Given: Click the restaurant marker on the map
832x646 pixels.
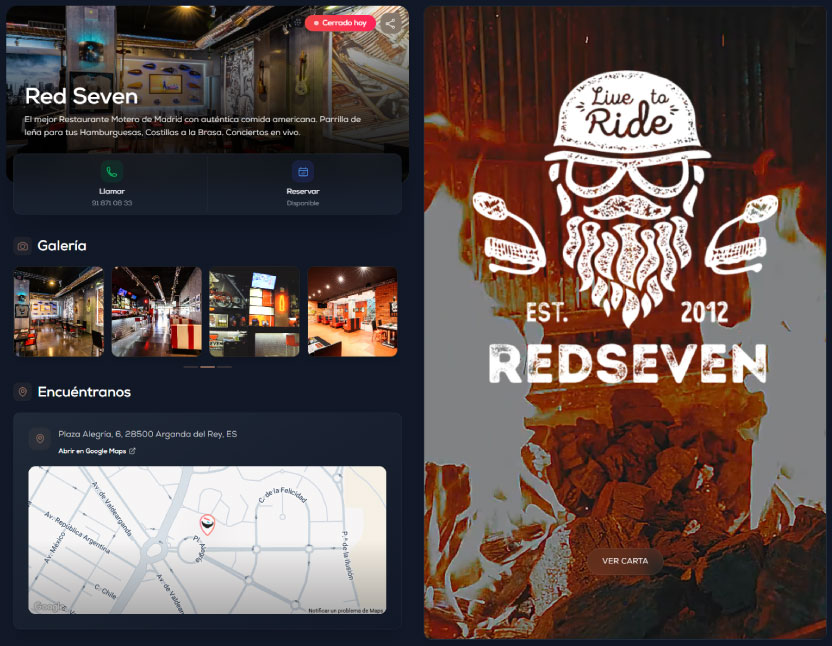Looking at the screenshot, I should [207, 524].
